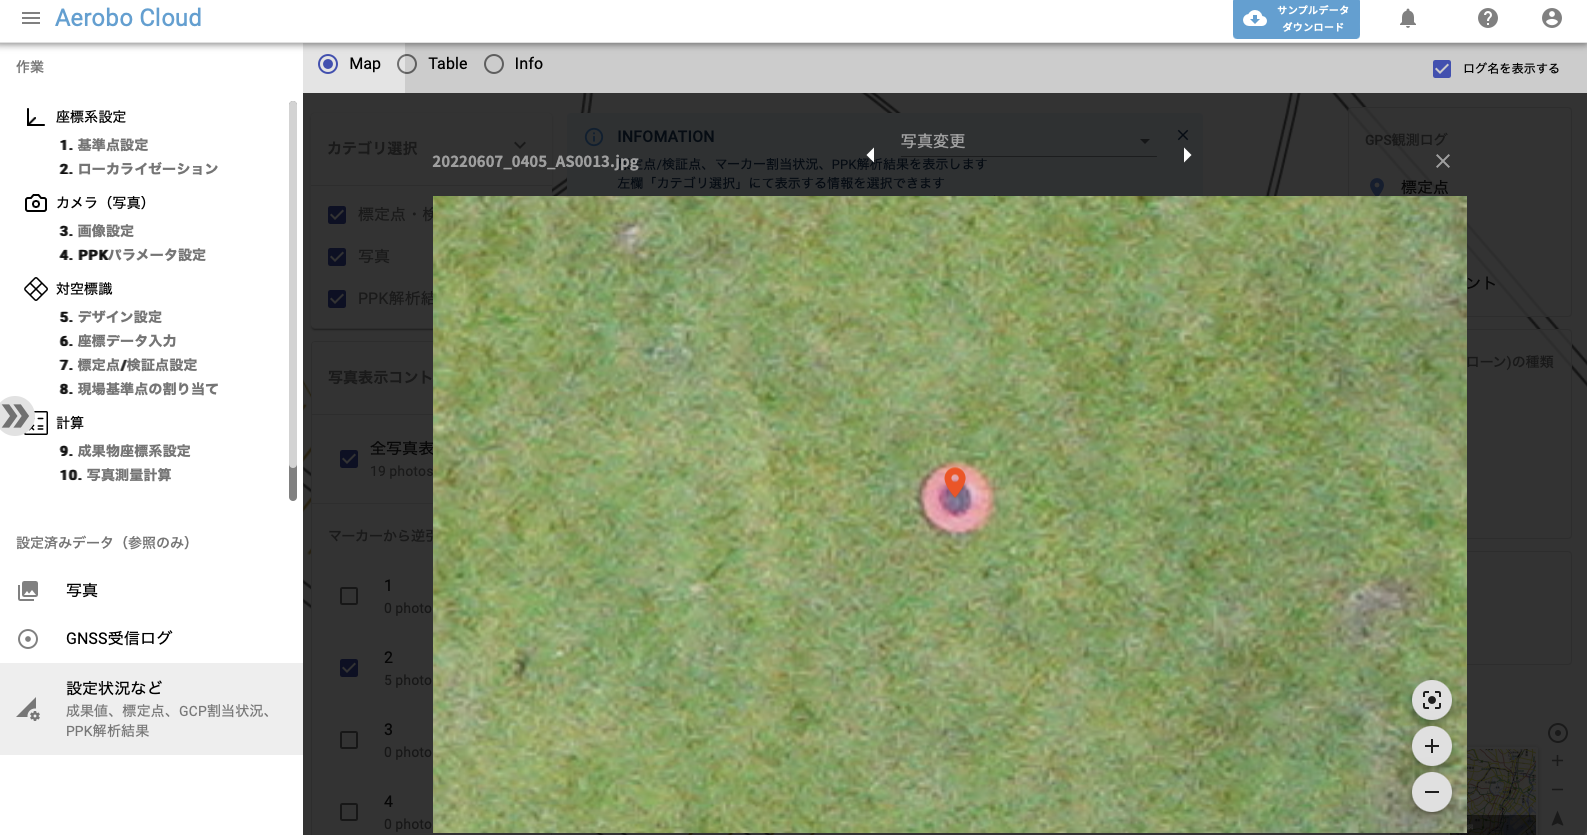Click the INFOMATION info circle icon
This screenshot has height=835, width=1587.
(x=594, y=137)
